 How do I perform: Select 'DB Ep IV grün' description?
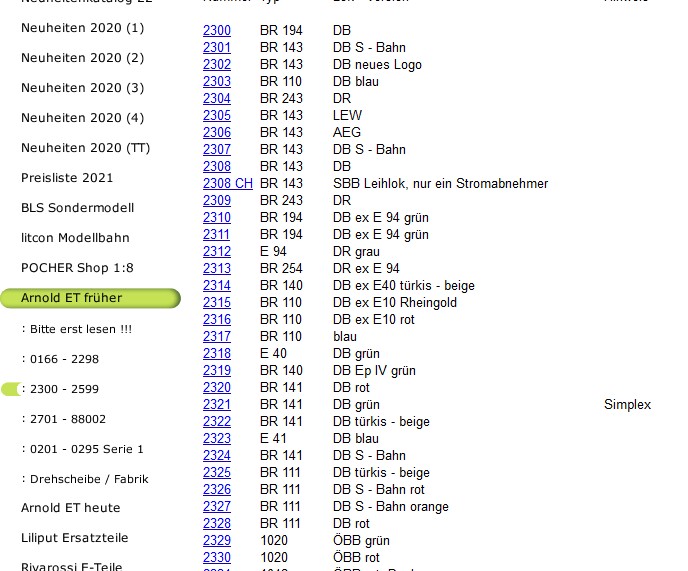click(374, 370)
